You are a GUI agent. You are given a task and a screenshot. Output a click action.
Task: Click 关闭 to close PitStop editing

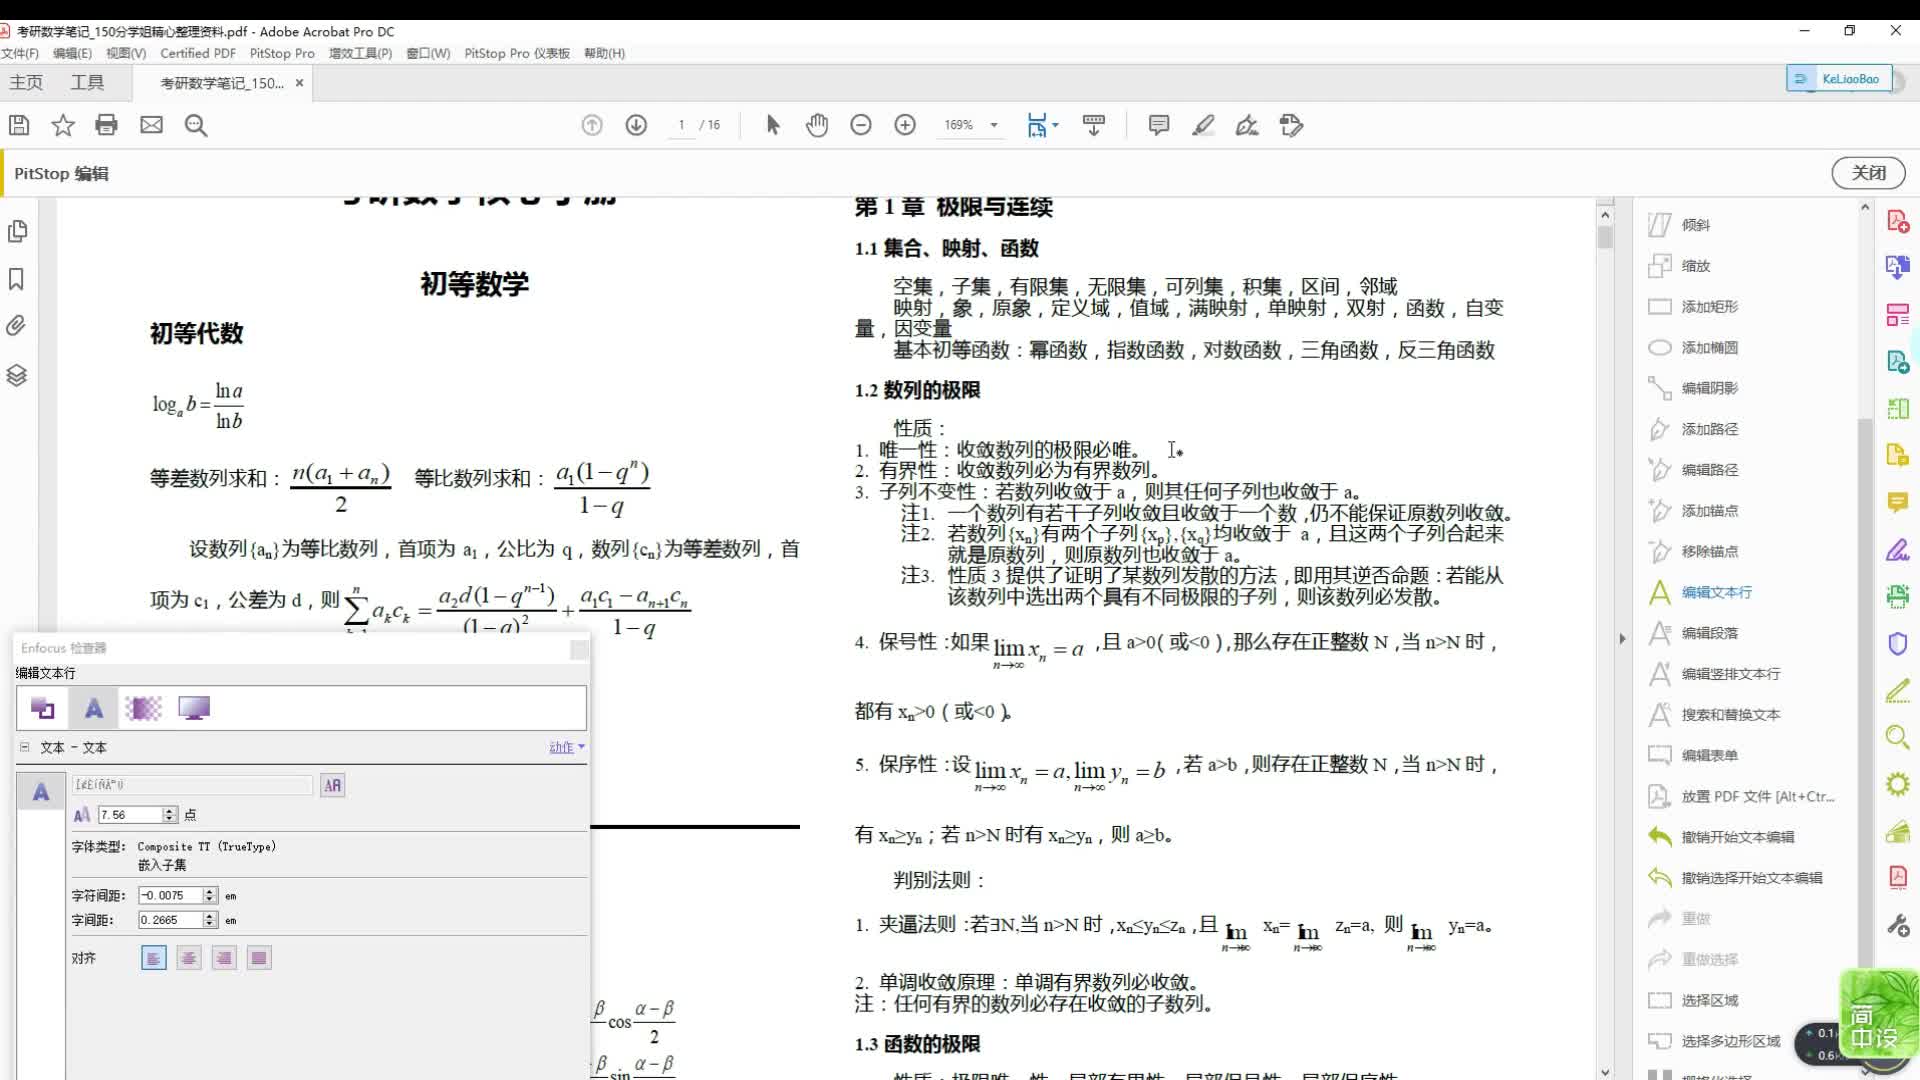[x=1868, y=172]
